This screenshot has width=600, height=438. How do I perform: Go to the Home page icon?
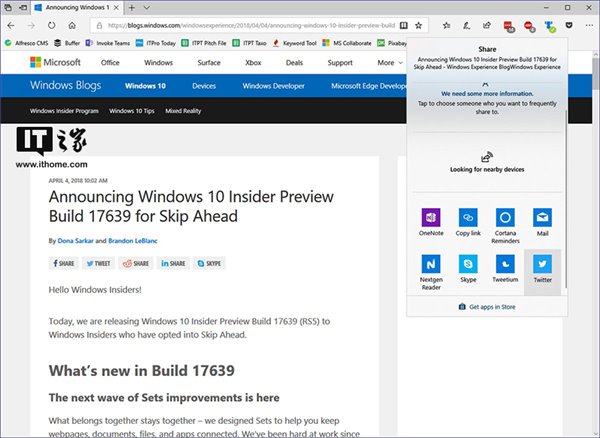click(72, 26)
